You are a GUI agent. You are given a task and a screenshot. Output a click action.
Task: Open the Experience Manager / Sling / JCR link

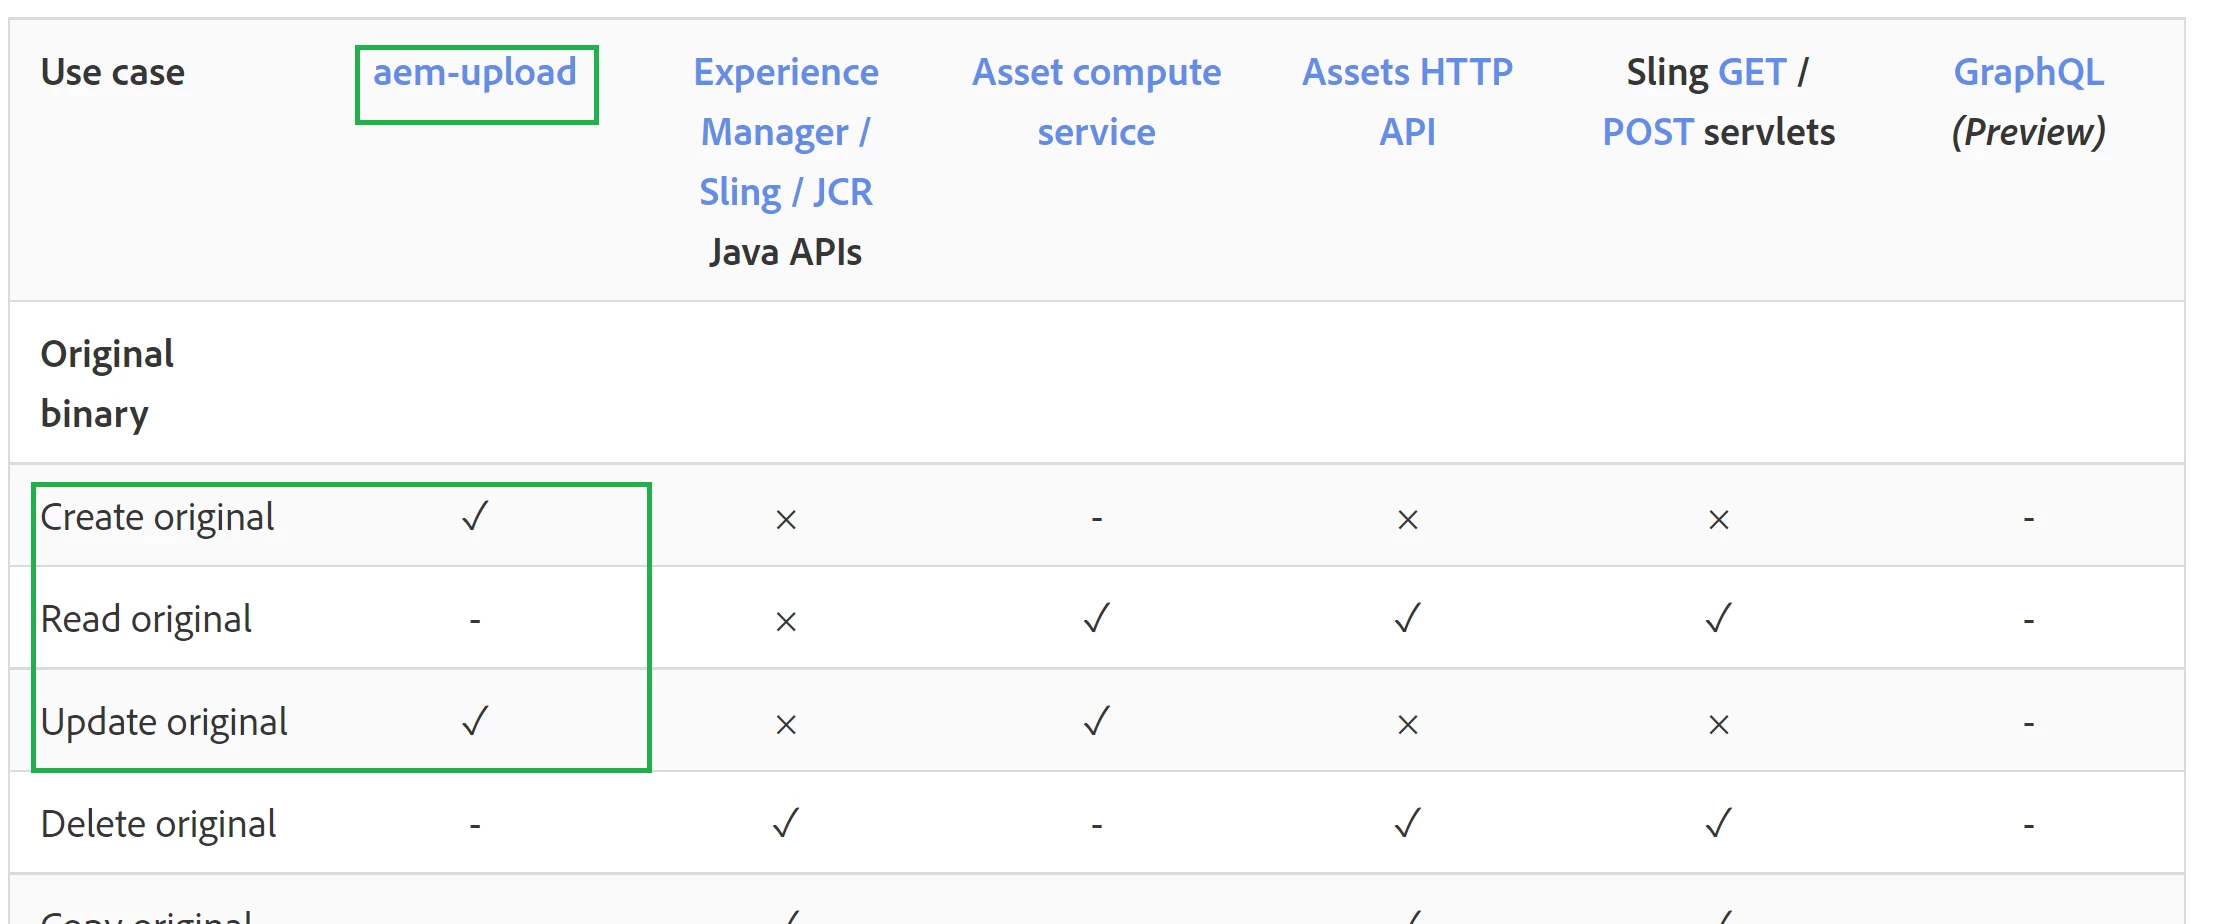coord(786,132)
